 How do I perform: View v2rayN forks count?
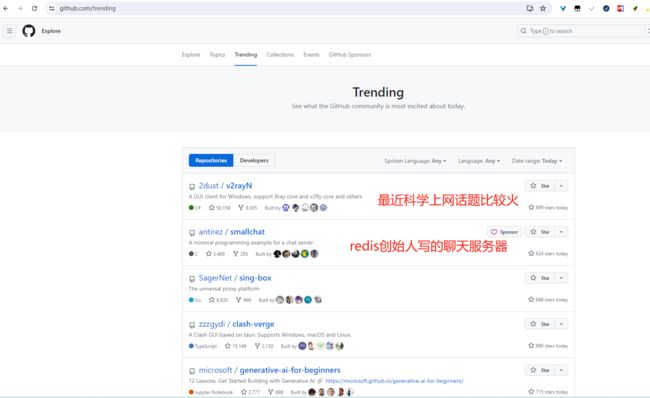click(x=247, y=208)
